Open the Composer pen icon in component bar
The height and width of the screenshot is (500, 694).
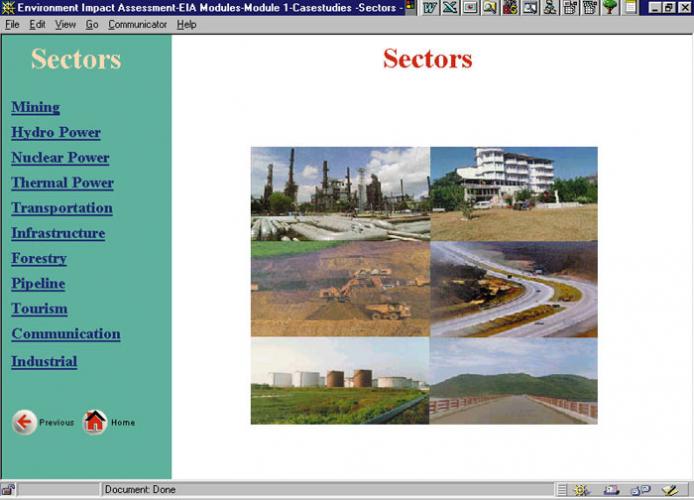670,490
